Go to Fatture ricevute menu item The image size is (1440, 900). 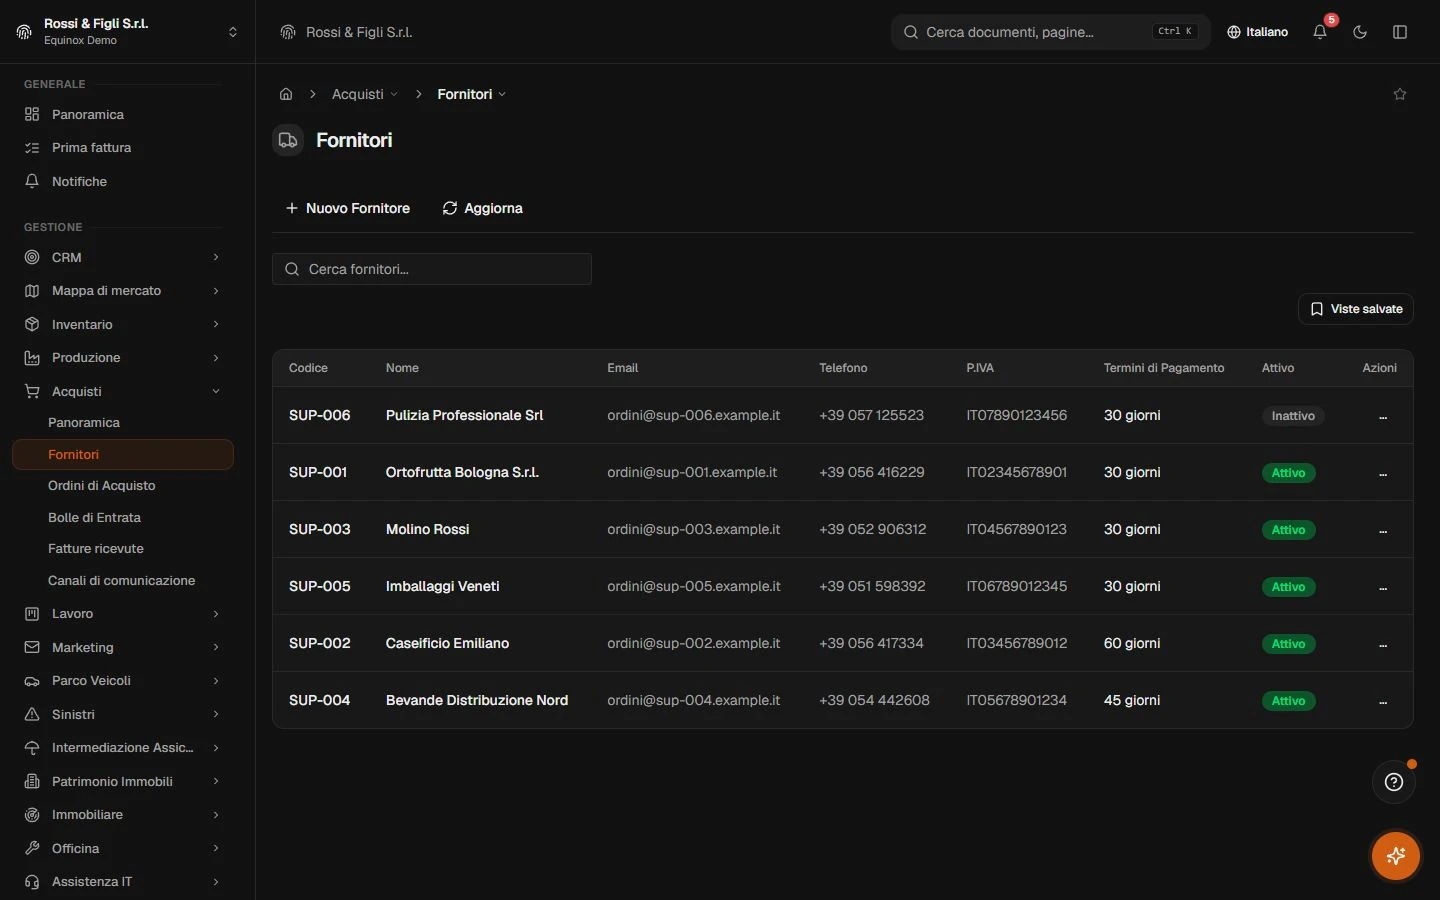point(96,548)
